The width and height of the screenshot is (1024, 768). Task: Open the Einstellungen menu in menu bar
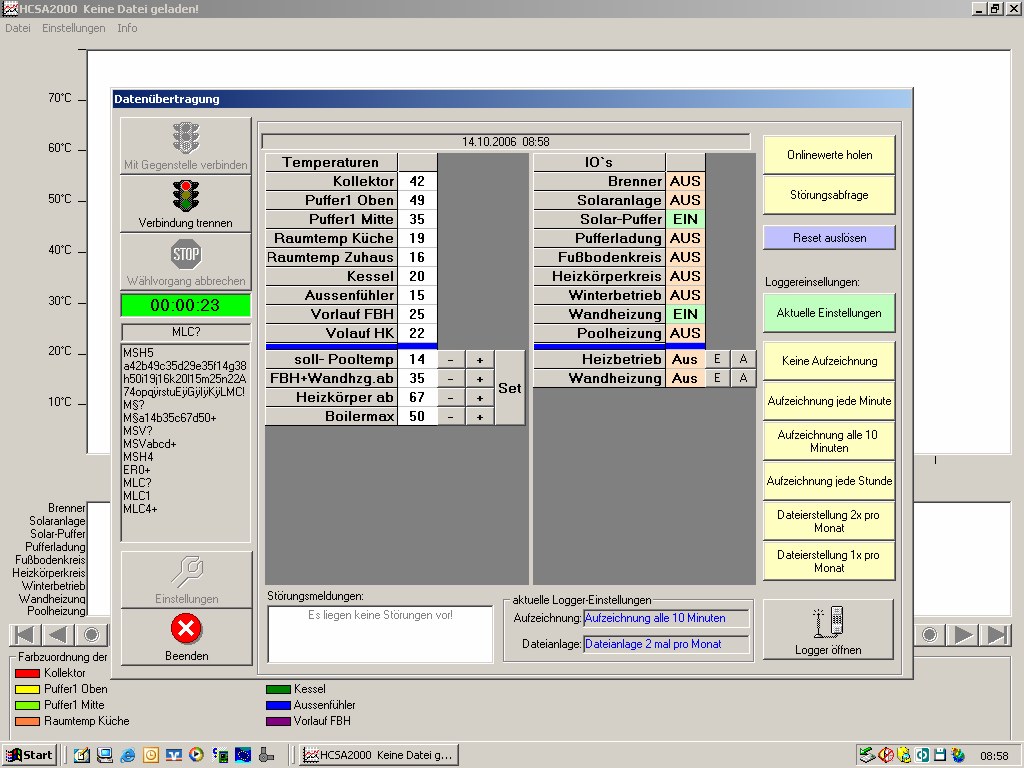point(73,28)
